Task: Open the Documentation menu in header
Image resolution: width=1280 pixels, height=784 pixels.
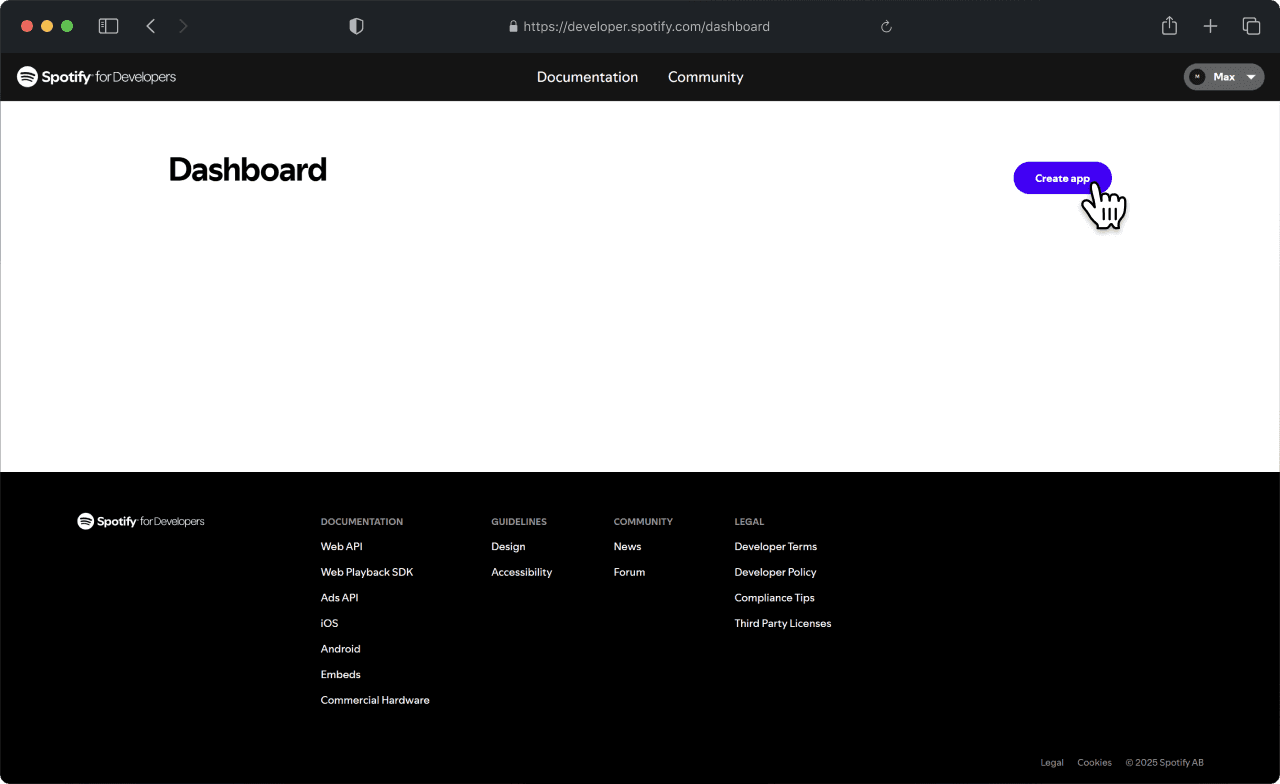Action: coord(587,77)
